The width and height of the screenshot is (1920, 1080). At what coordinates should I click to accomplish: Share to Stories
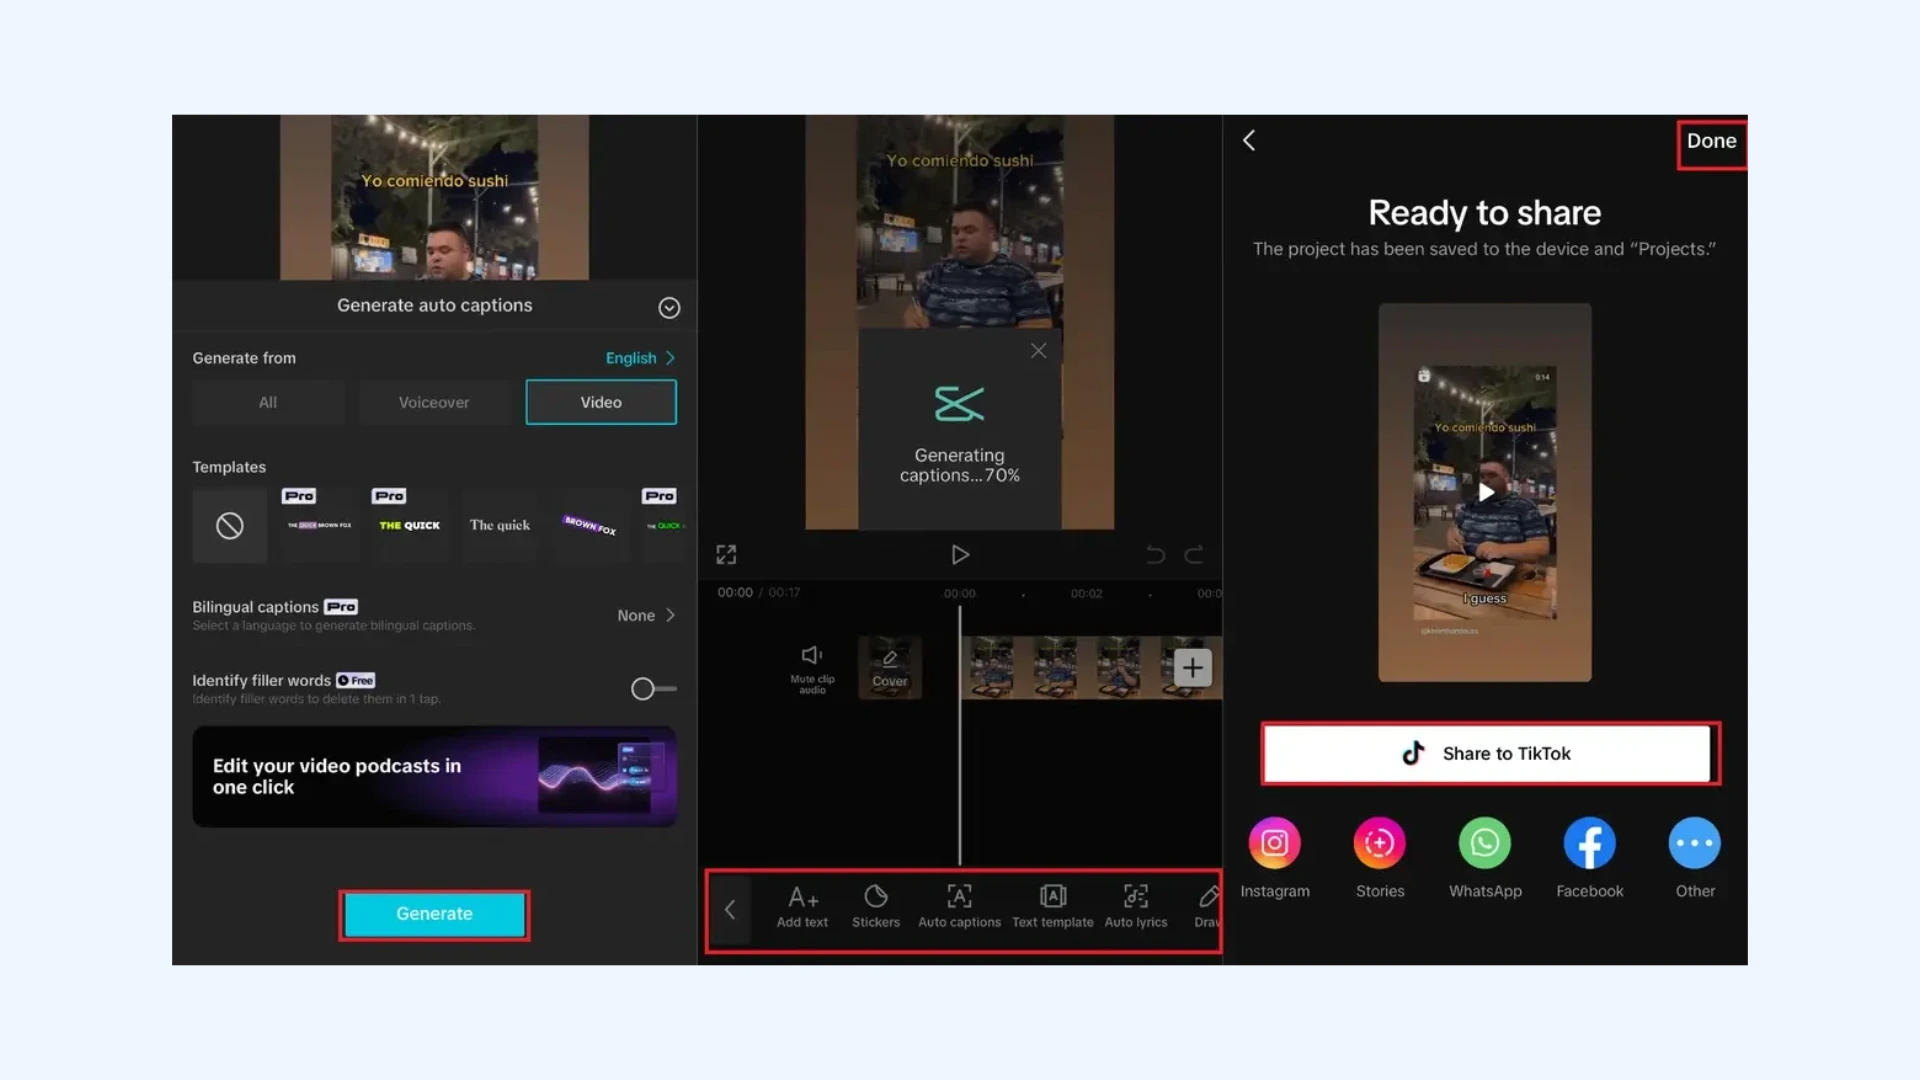pos(1380,858)
